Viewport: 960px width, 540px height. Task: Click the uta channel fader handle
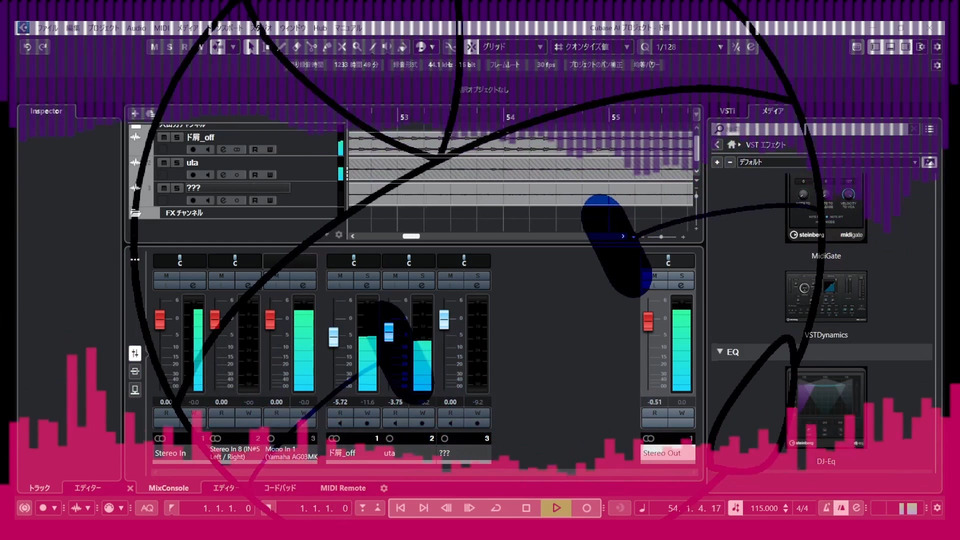coord(389,332)
